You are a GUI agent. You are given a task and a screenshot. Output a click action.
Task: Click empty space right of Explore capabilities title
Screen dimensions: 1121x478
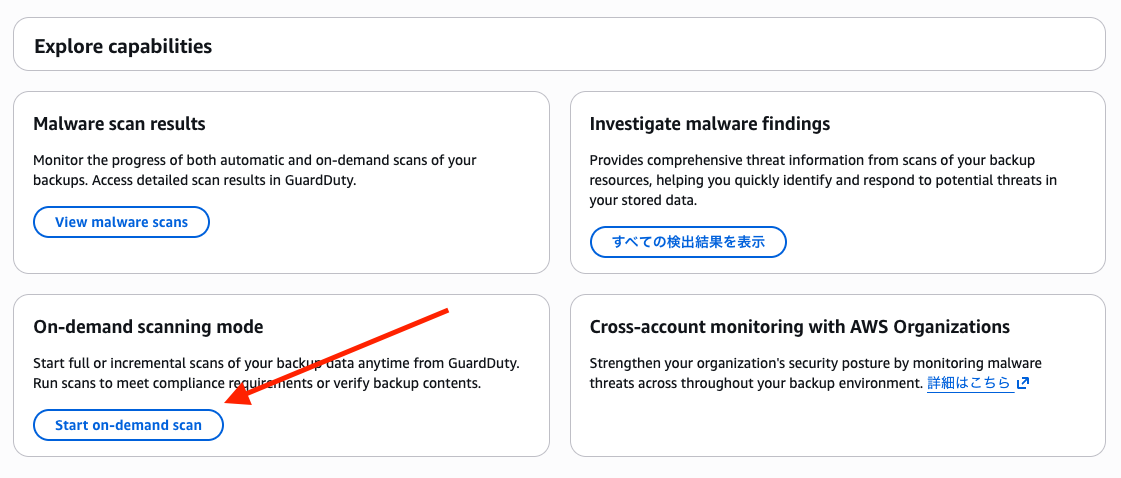[x=650, y=46]
